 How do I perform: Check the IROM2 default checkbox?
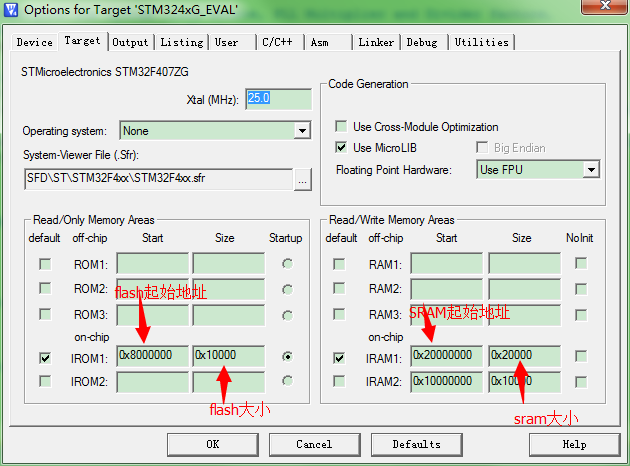tap(45, 381)
